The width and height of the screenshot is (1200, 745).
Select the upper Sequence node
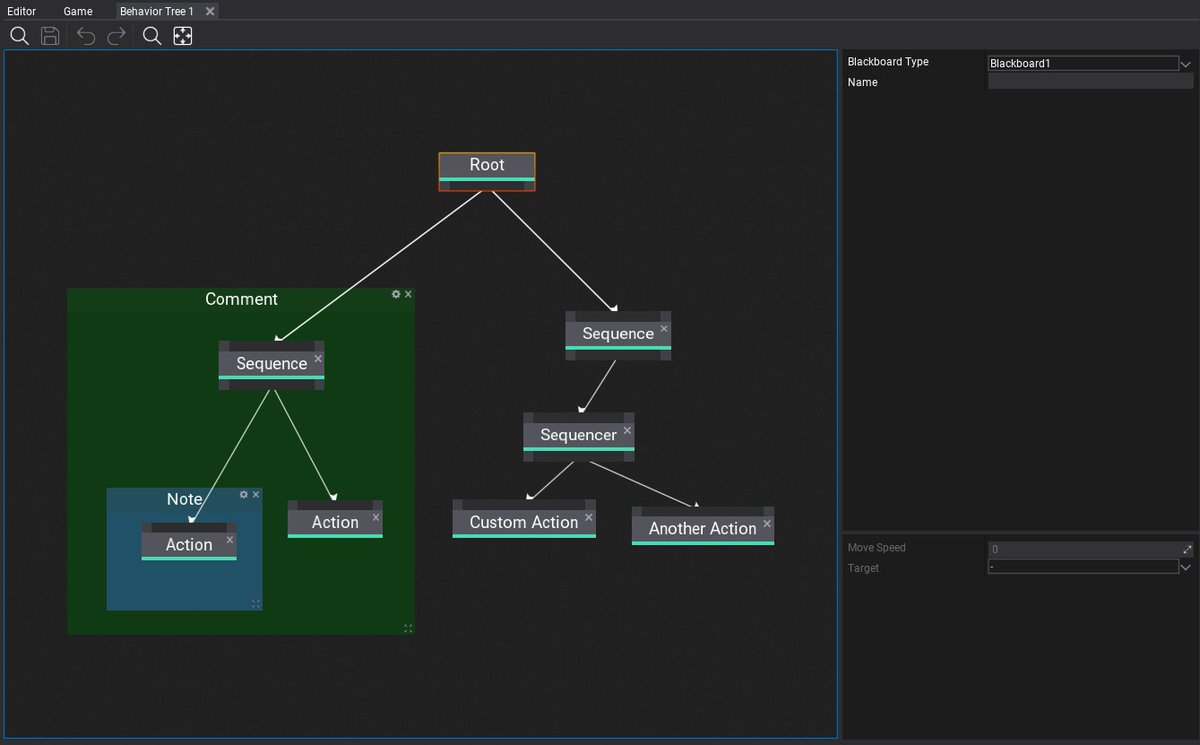tap(617, 333)
